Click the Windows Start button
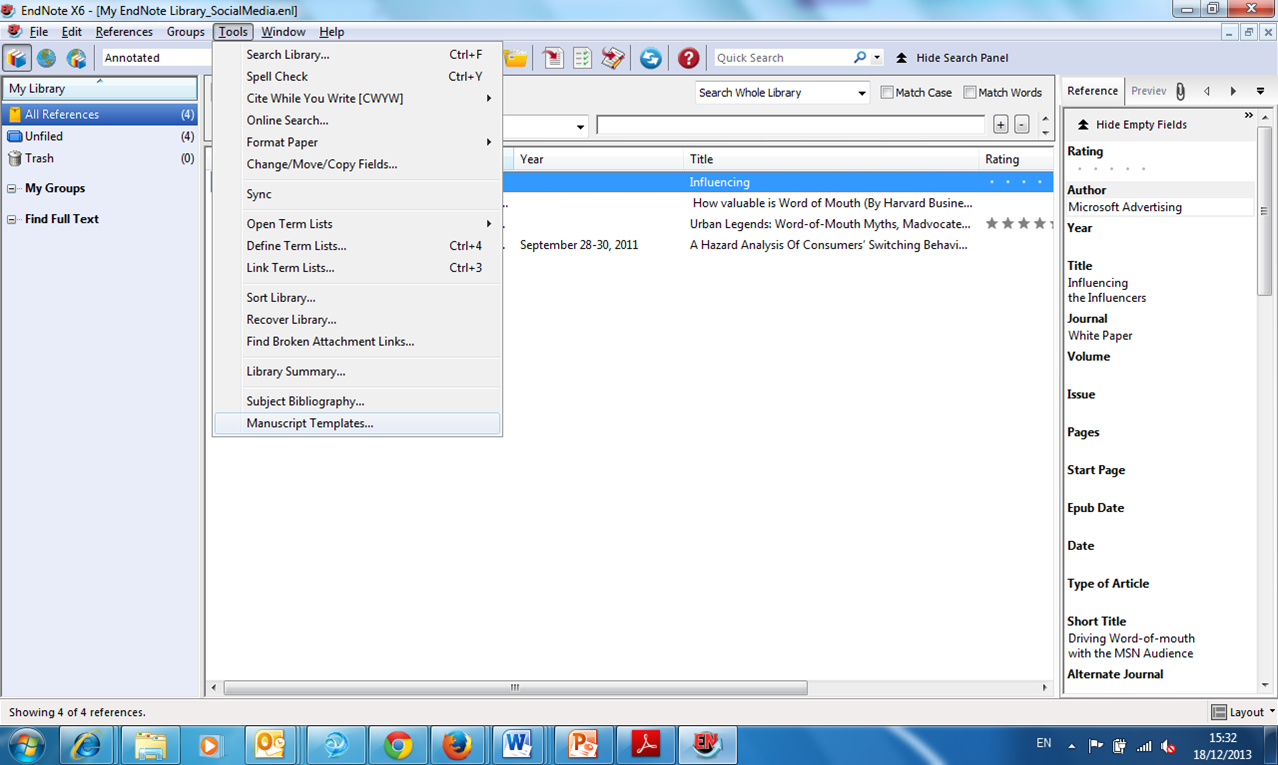 point(27,745)
